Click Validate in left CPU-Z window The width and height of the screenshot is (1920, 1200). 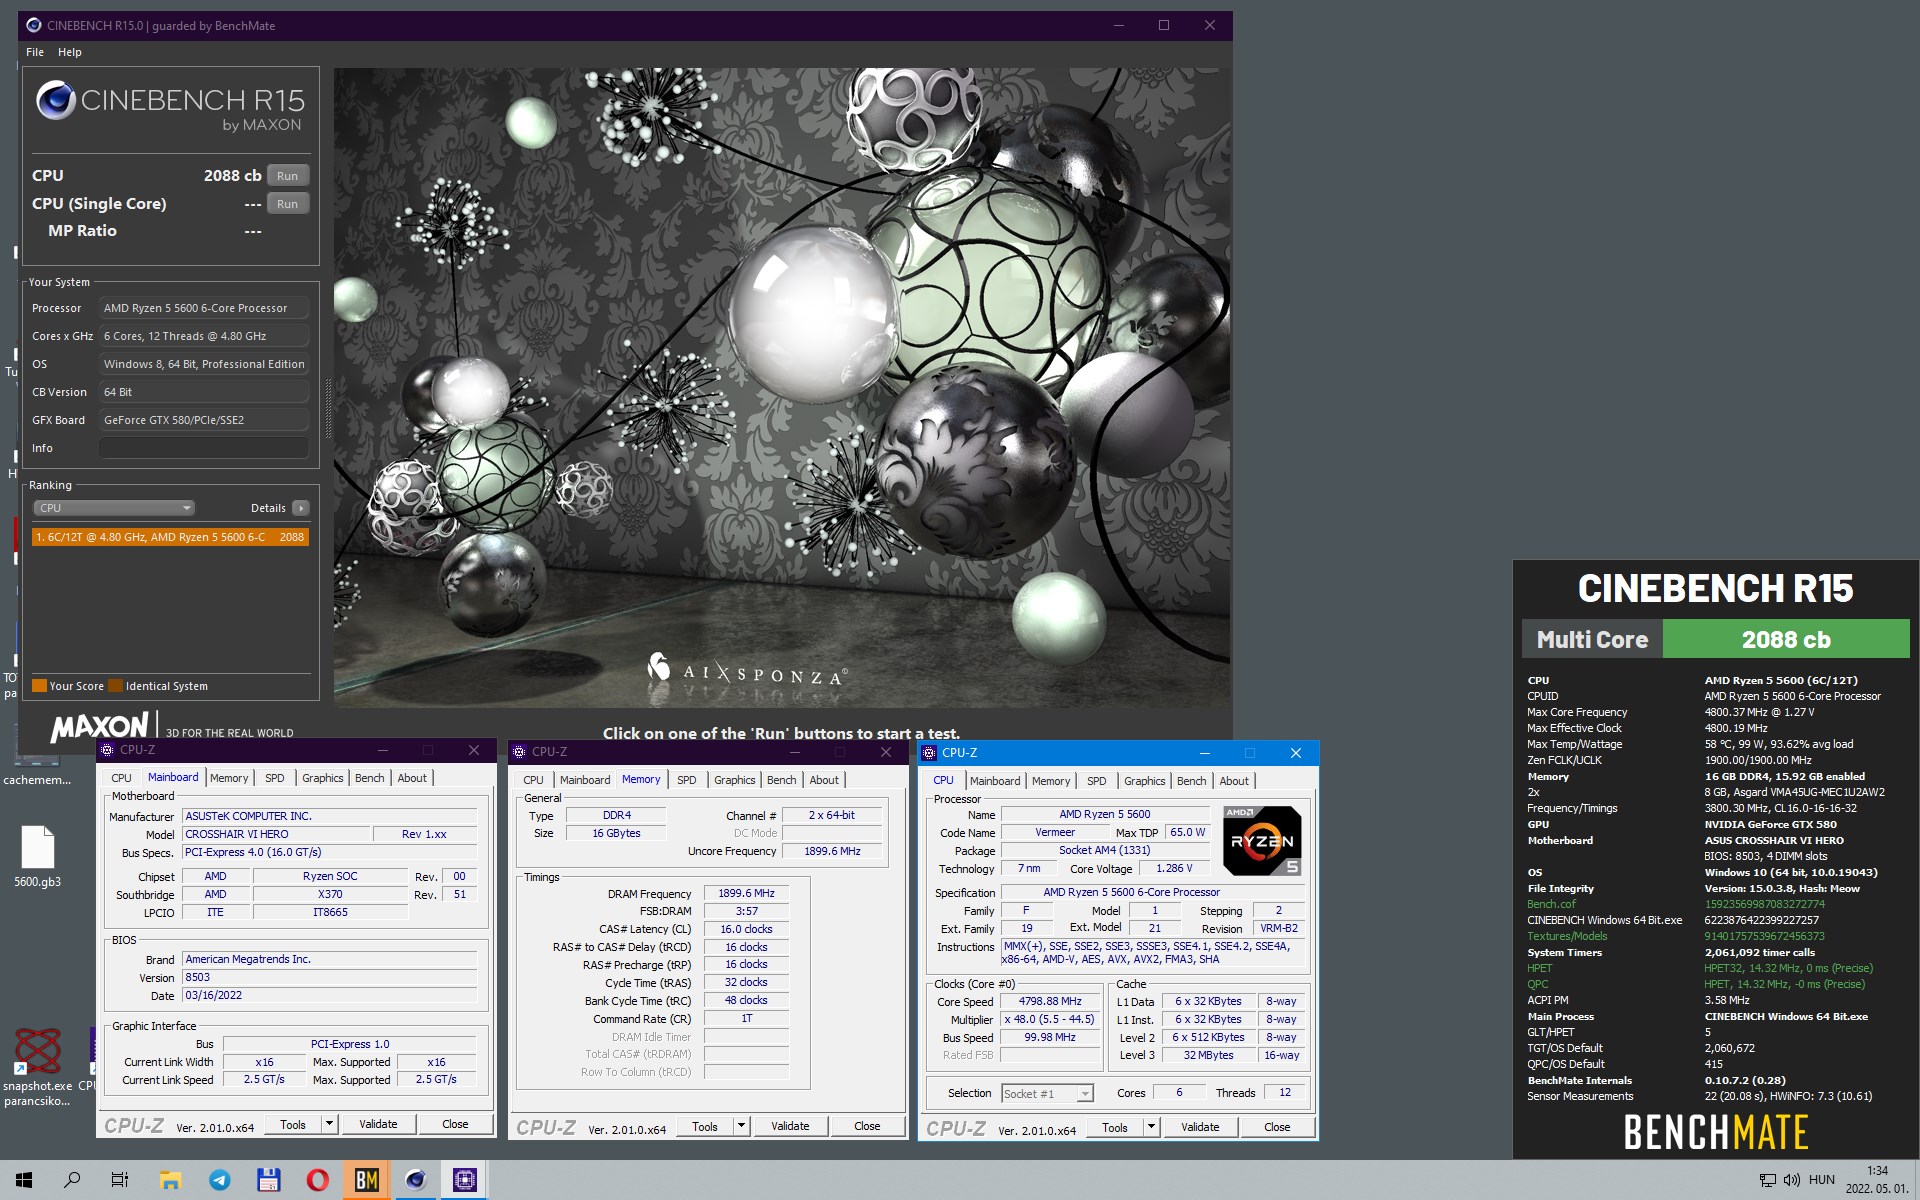click(378, 1124)
